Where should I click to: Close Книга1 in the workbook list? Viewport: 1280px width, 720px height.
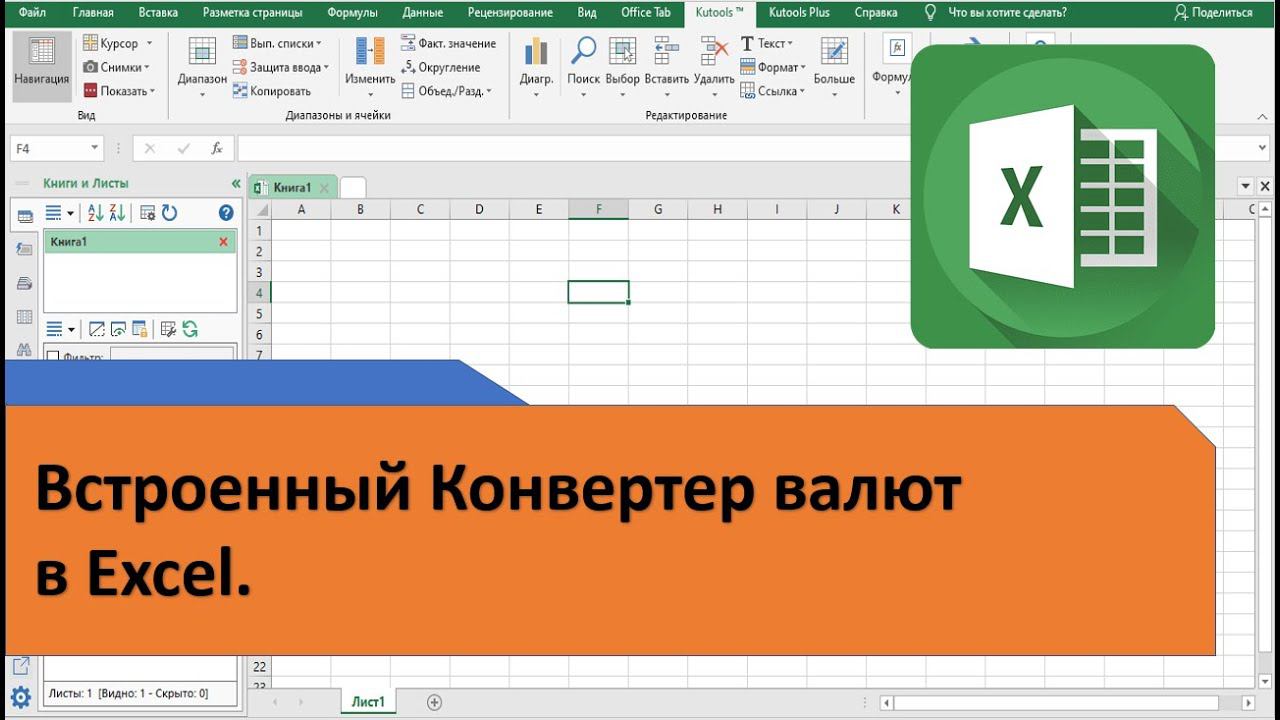[x=223, y=242]
